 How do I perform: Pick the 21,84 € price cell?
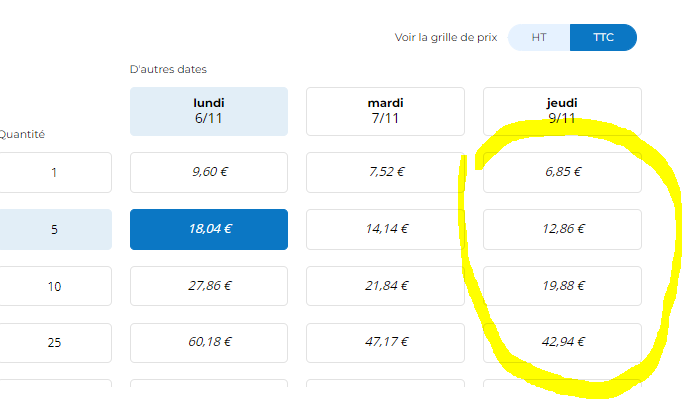(x=385, y=286)
